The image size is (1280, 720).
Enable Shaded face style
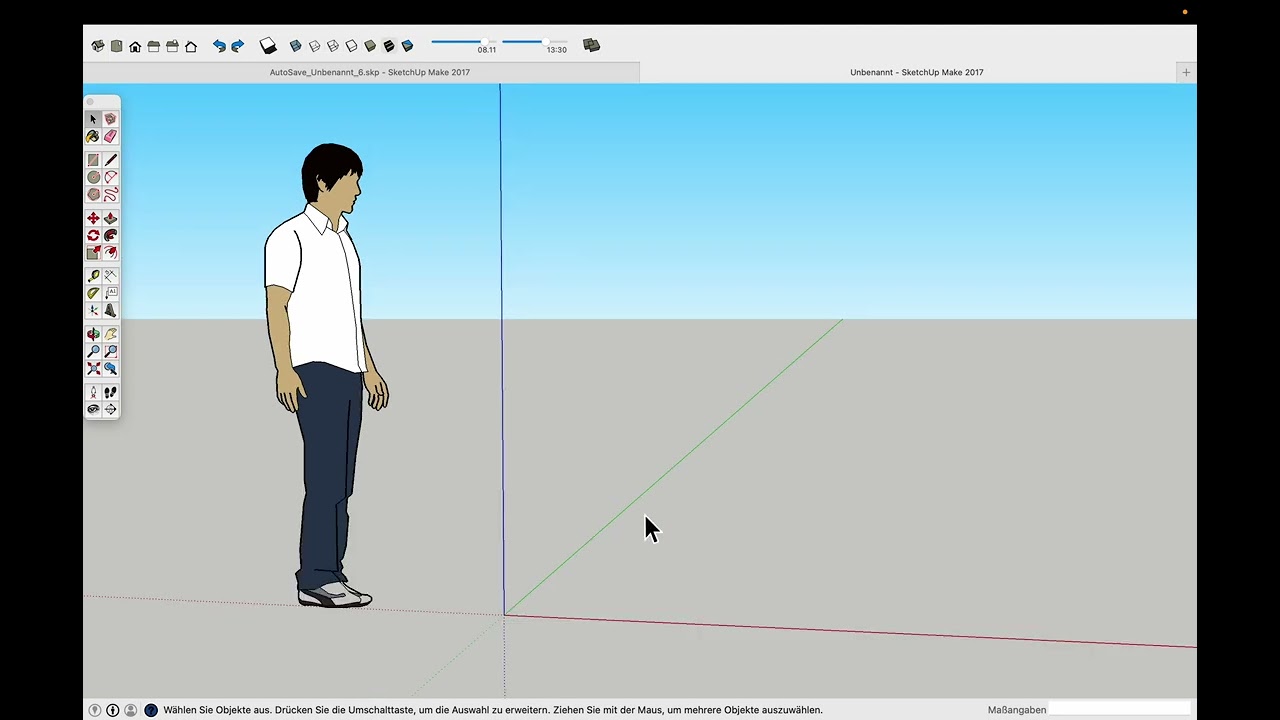pyautogui.click(x=370, y=46)
